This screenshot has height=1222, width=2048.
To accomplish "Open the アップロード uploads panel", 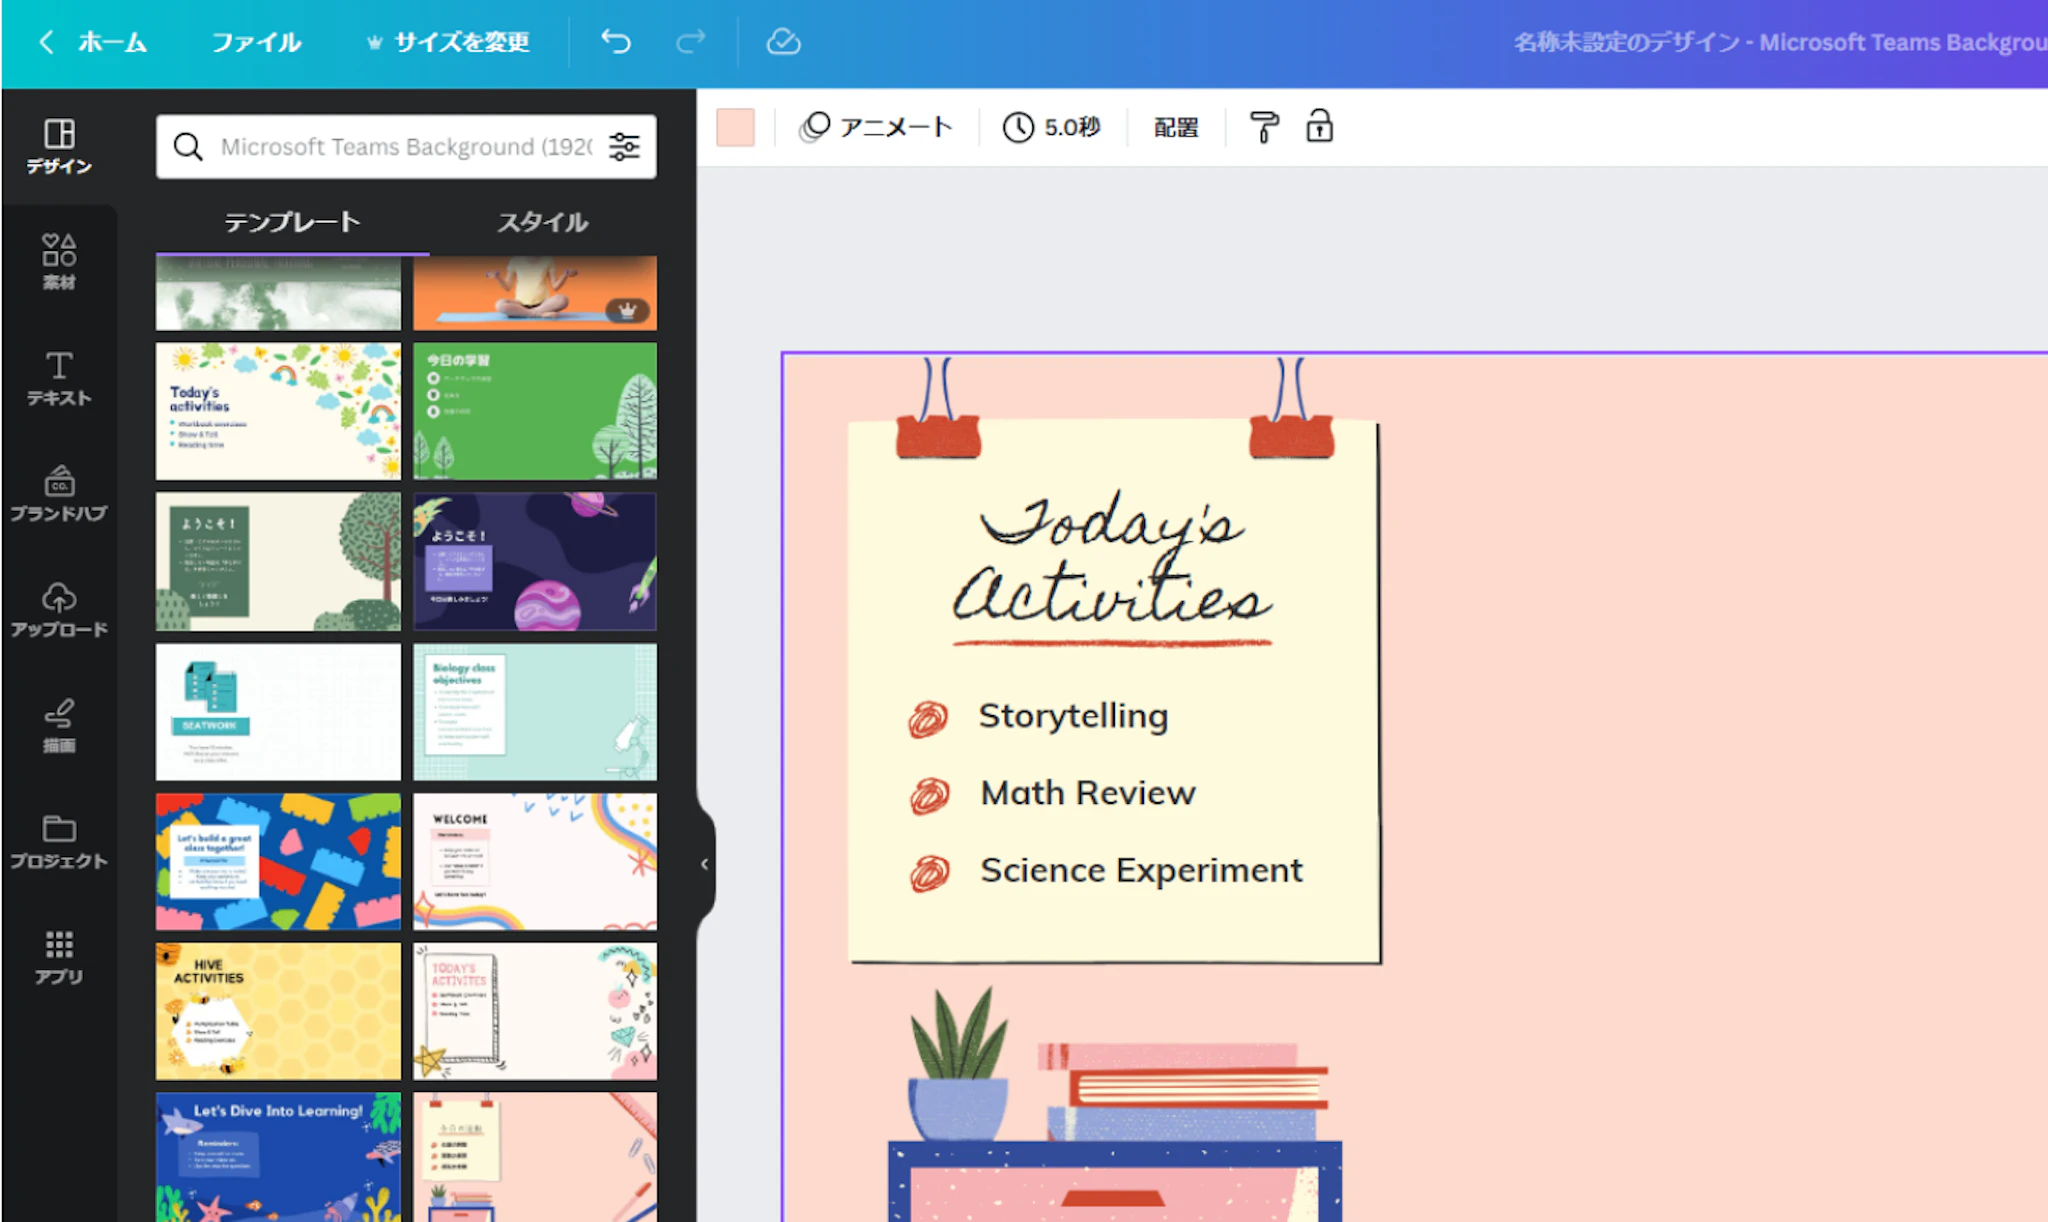I will 59,610.
